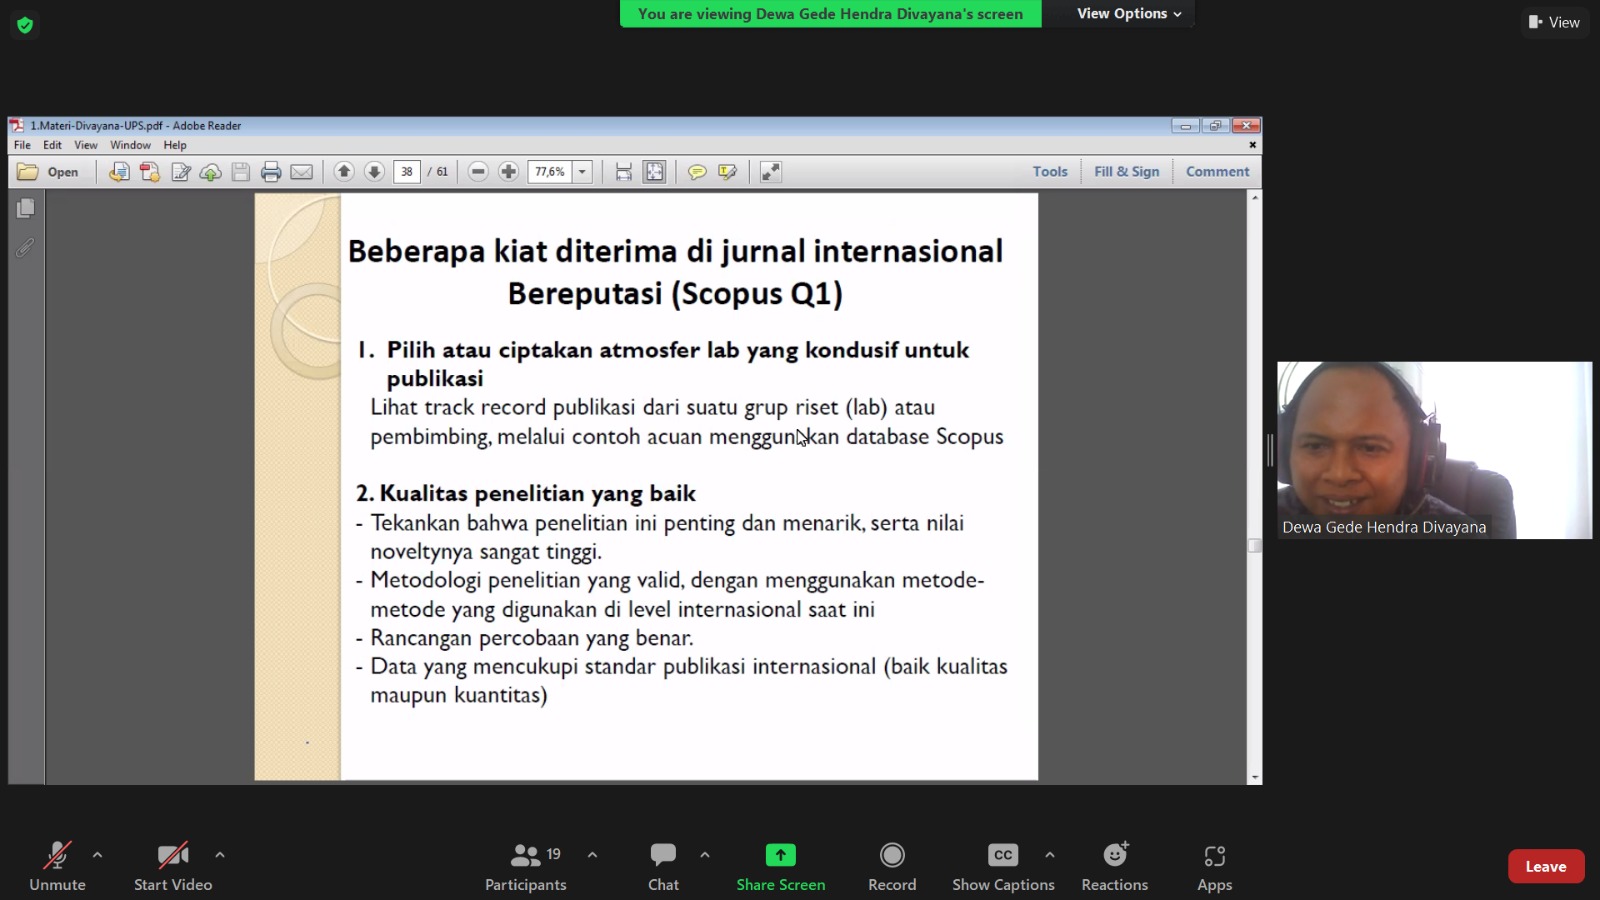Click the Open folder icon in Adobe Reader
Viewport: 1600px width, 900px height.
click(28, 172)
